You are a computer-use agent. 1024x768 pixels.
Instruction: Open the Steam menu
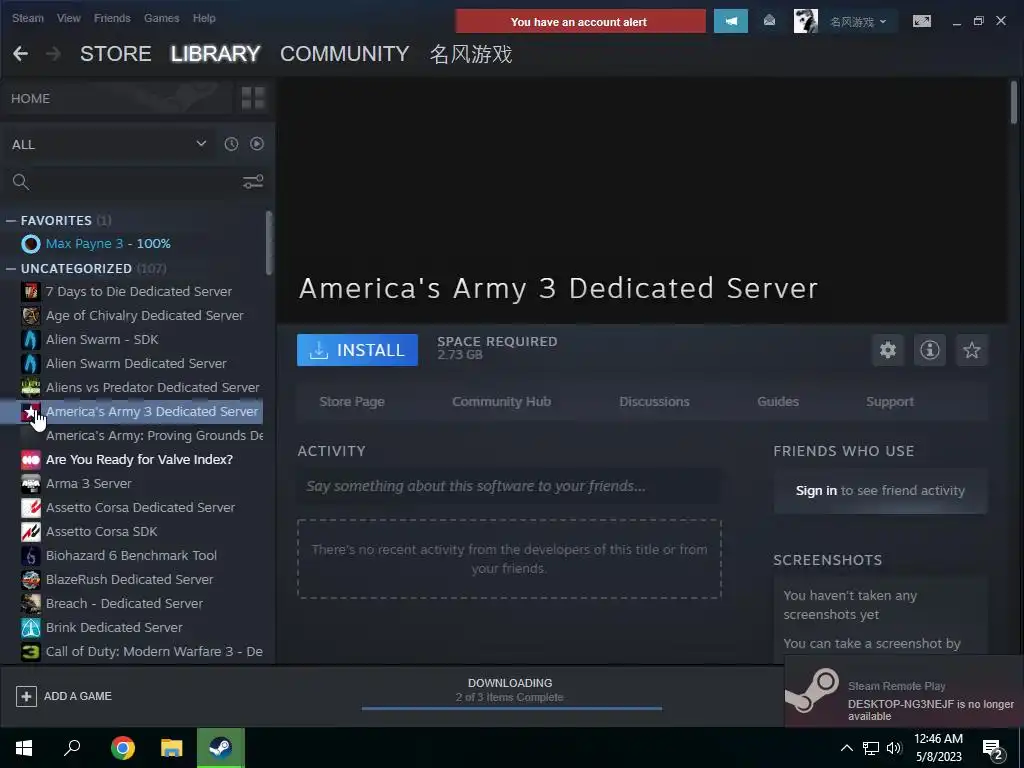coord(28,18)
